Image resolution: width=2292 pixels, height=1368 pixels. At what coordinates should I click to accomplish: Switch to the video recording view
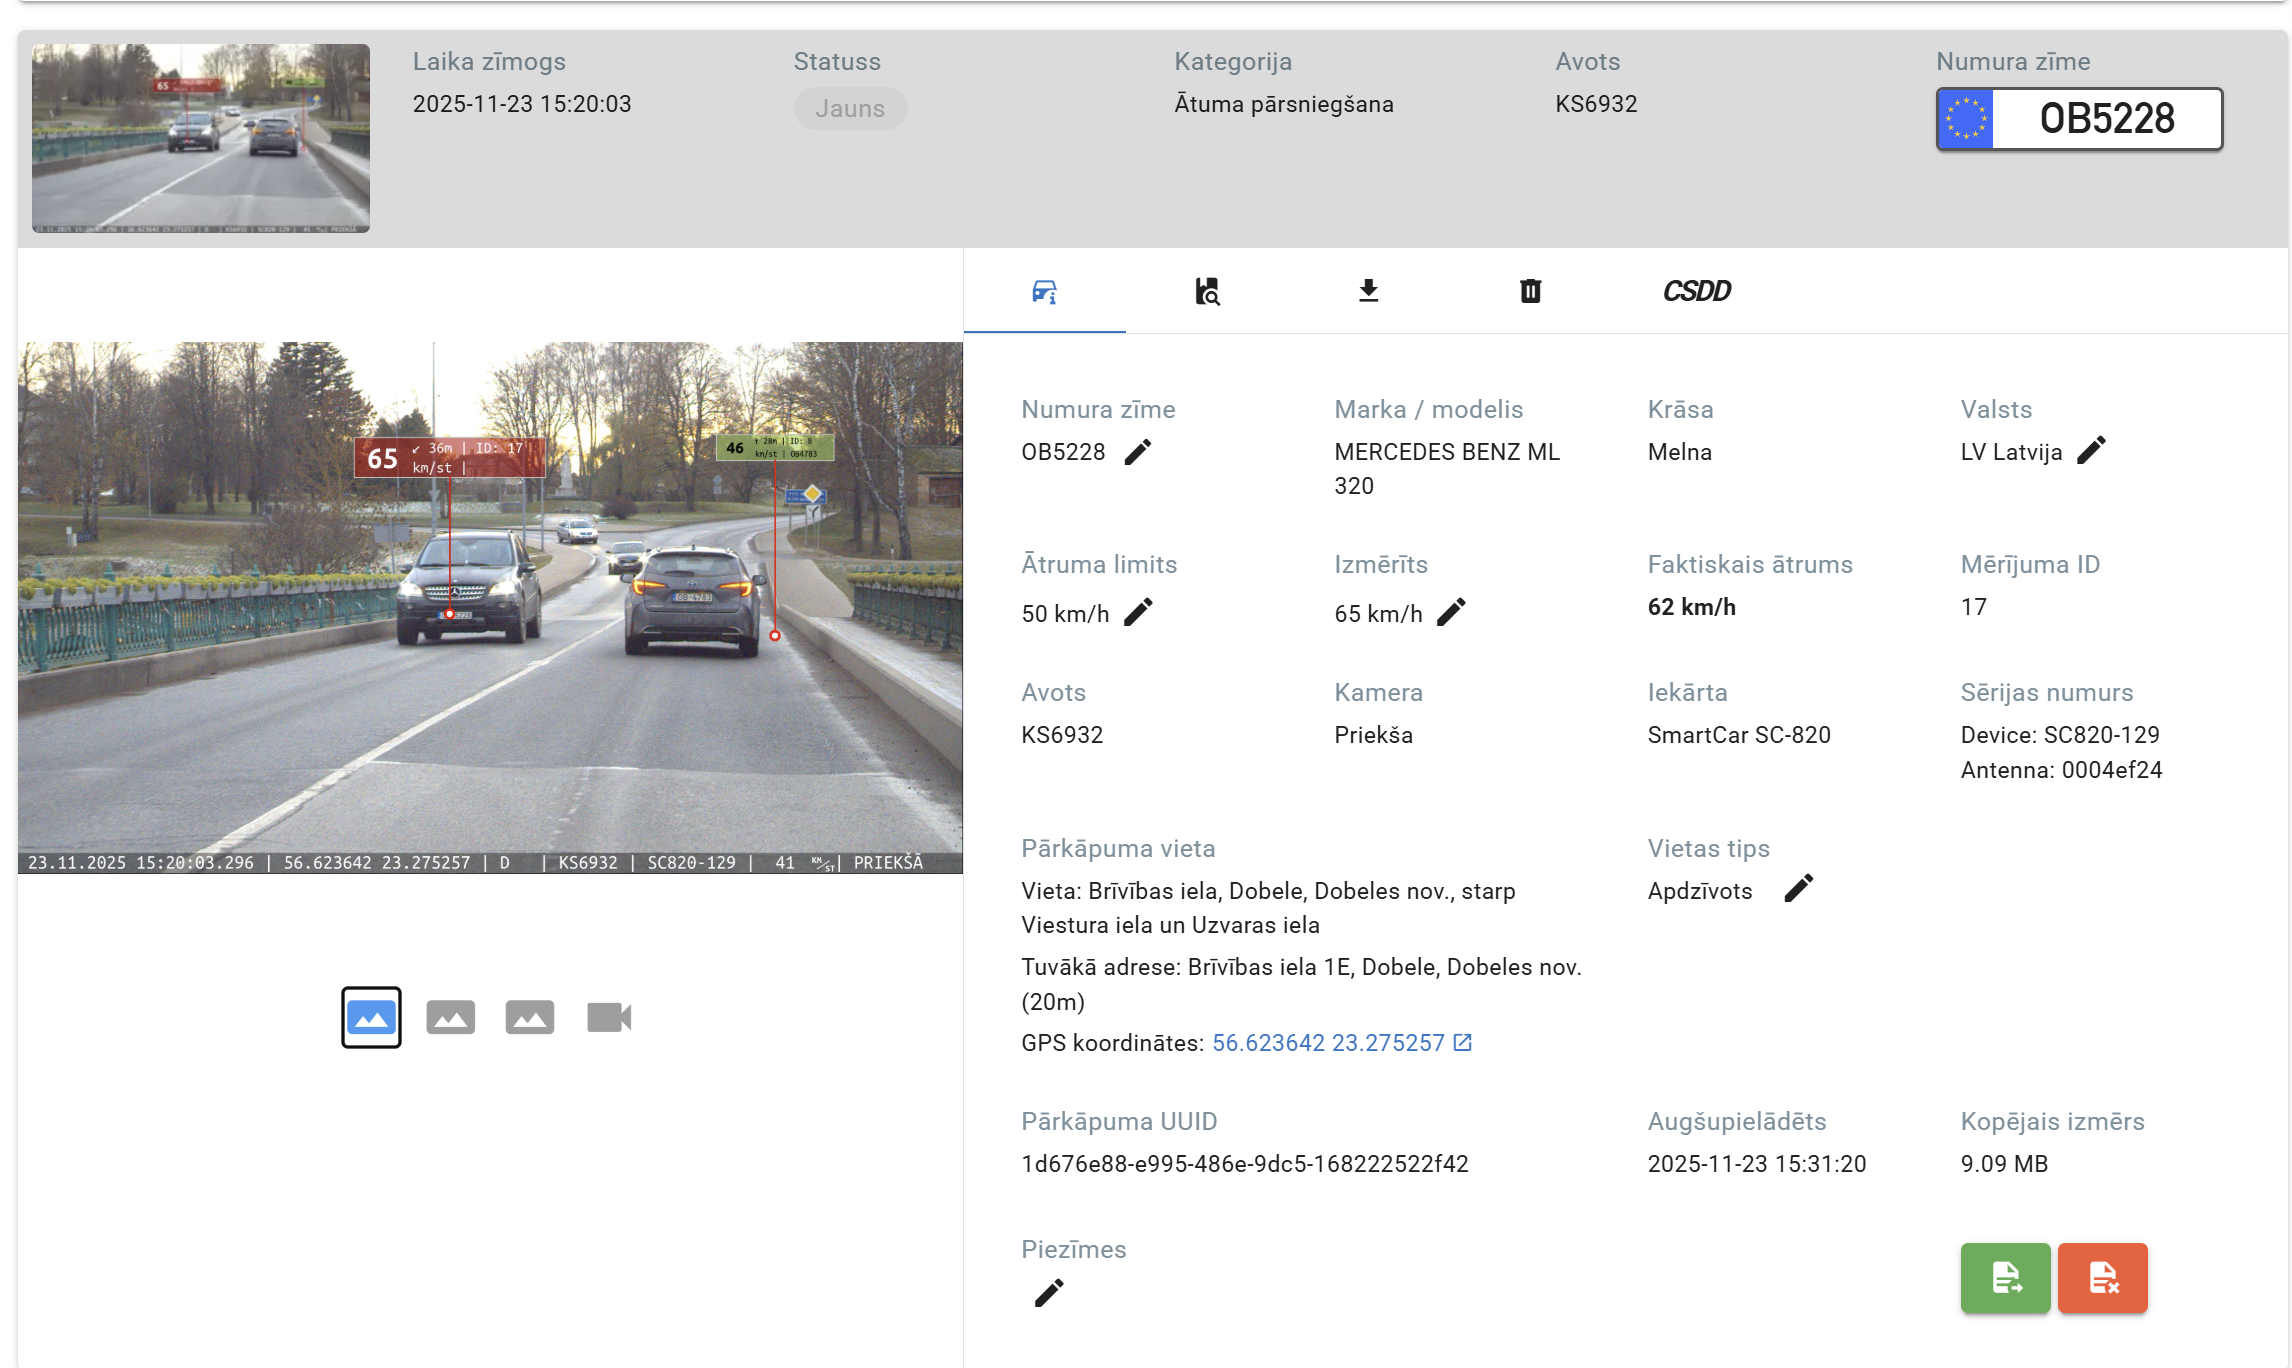(x=609, y=1018)
